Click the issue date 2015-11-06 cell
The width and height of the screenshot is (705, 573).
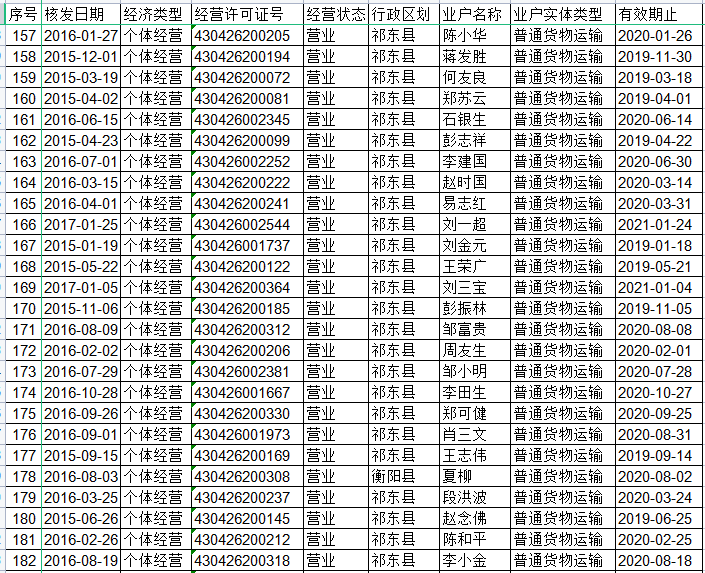pos(80,309)
